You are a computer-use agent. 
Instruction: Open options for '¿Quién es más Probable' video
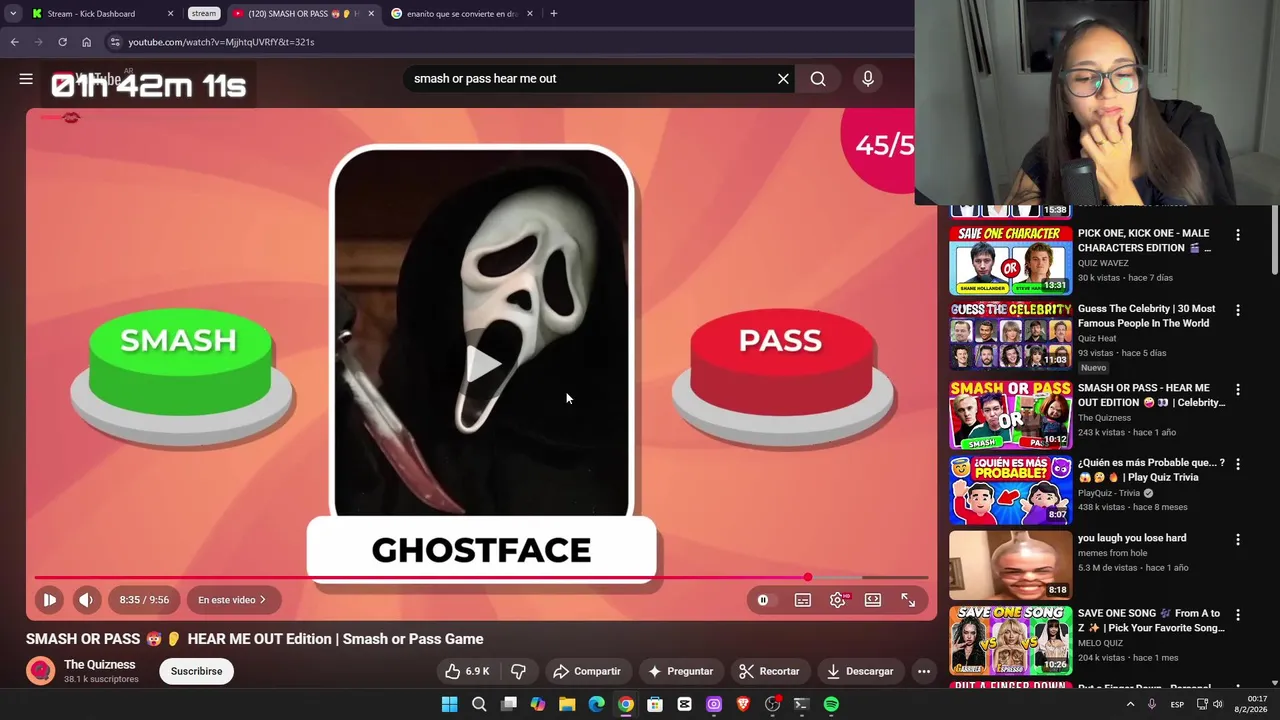pos(1238,465)
